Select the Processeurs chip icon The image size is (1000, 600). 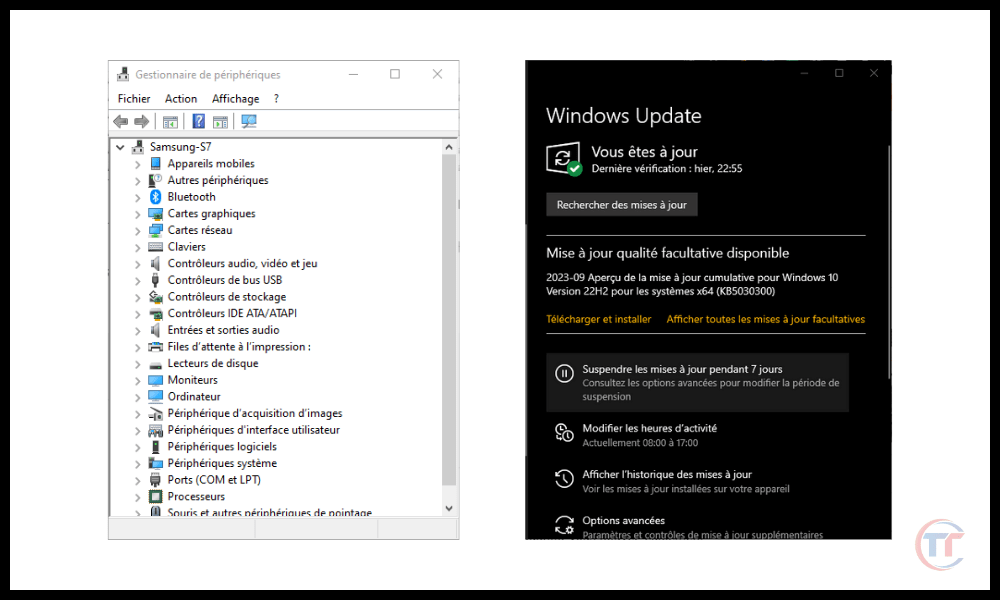[156, 497]
